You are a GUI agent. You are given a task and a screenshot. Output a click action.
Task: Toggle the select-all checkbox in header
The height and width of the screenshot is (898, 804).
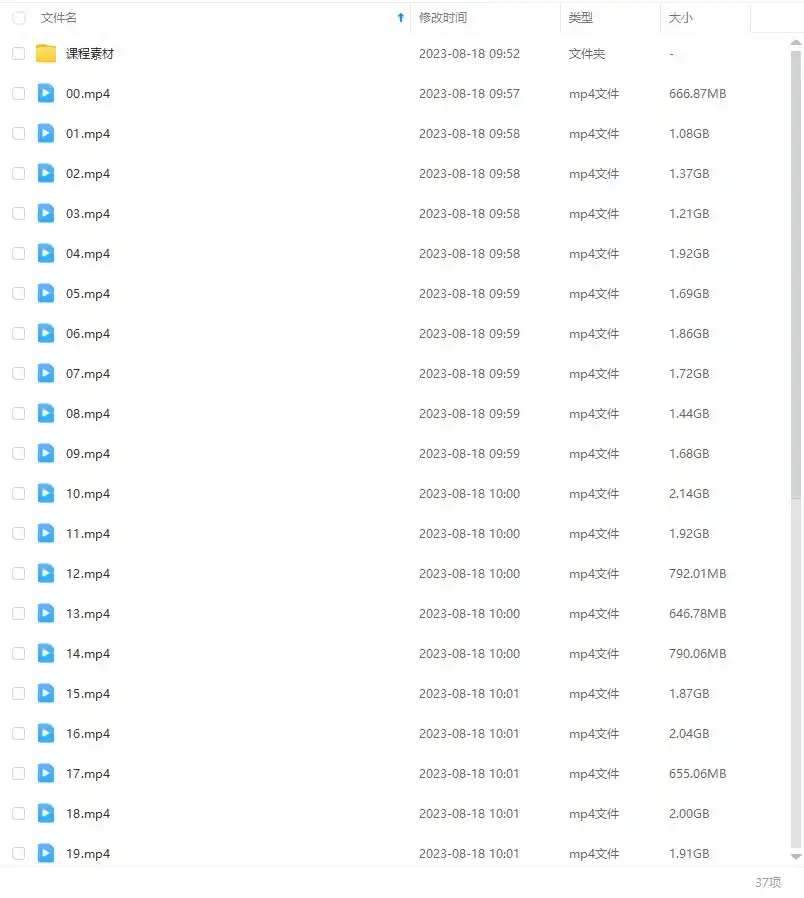(x=19, y=18)
